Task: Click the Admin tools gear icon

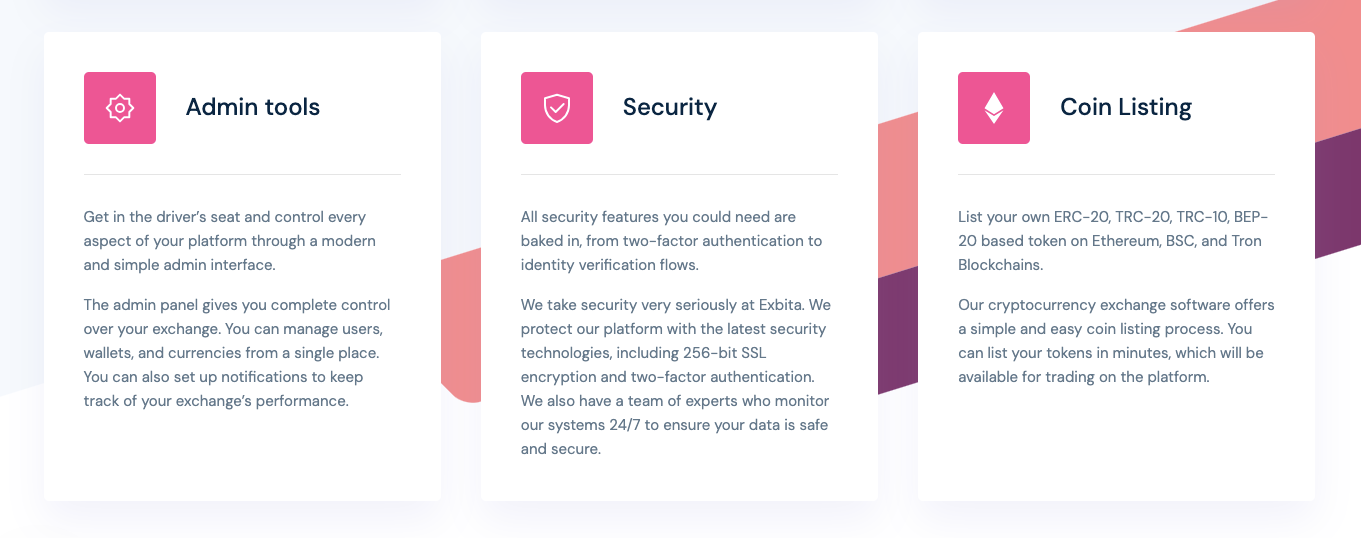Action: [120, 108]
